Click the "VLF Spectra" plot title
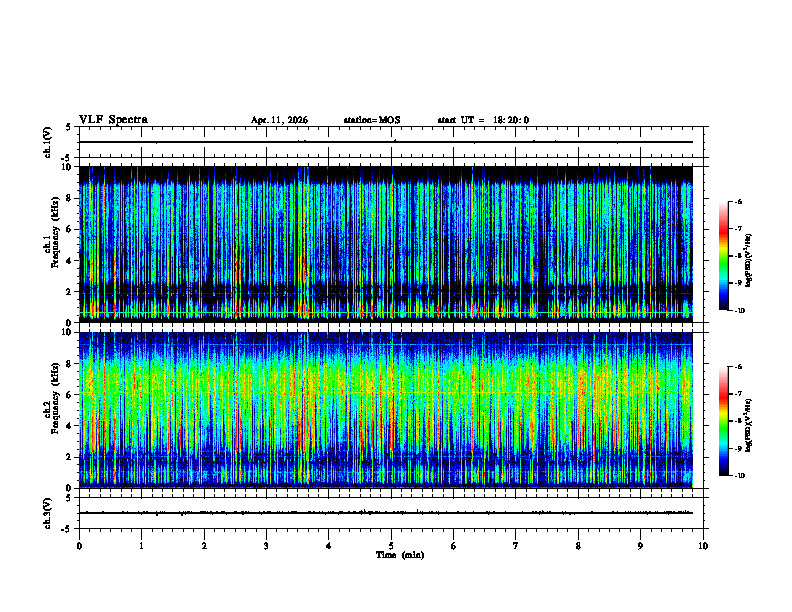The width and height of the screenshot is (792, 612). 113,119
